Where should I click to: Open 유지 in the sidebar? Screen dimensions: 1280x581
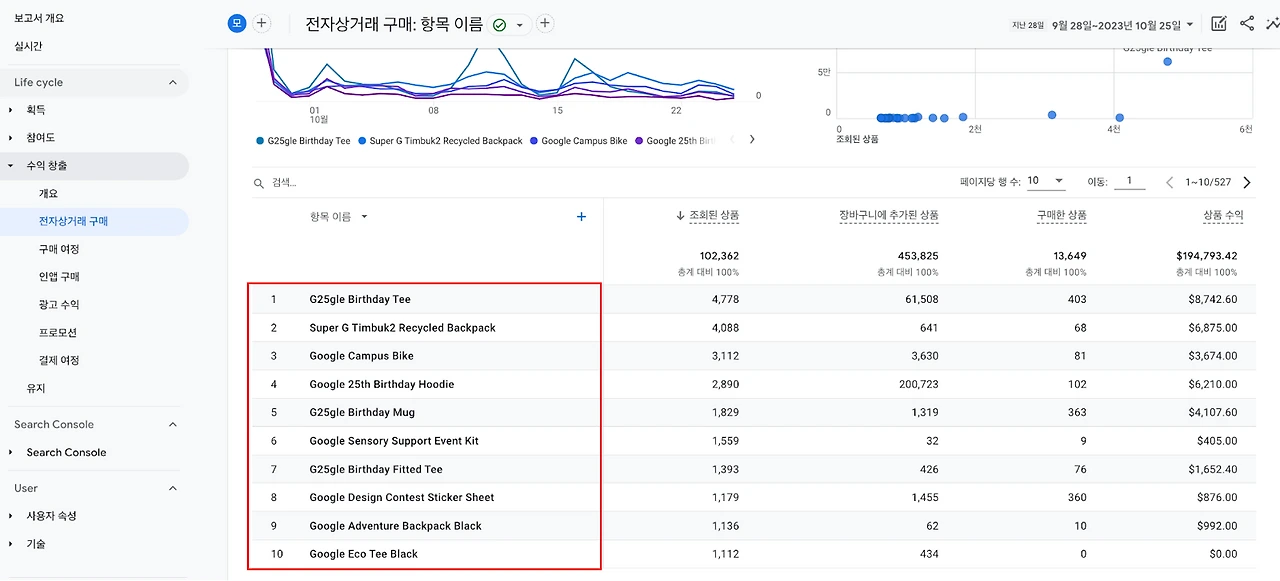(x=36, y=388)
